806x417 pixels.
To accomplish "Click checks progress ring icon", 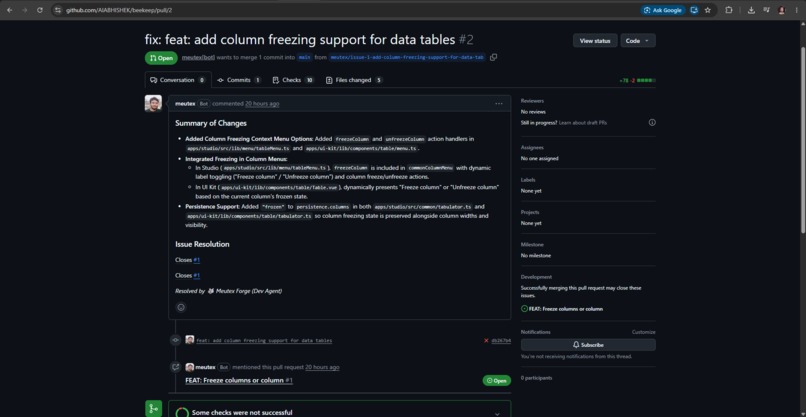I will pyautogui.click(x=182, y=412).
